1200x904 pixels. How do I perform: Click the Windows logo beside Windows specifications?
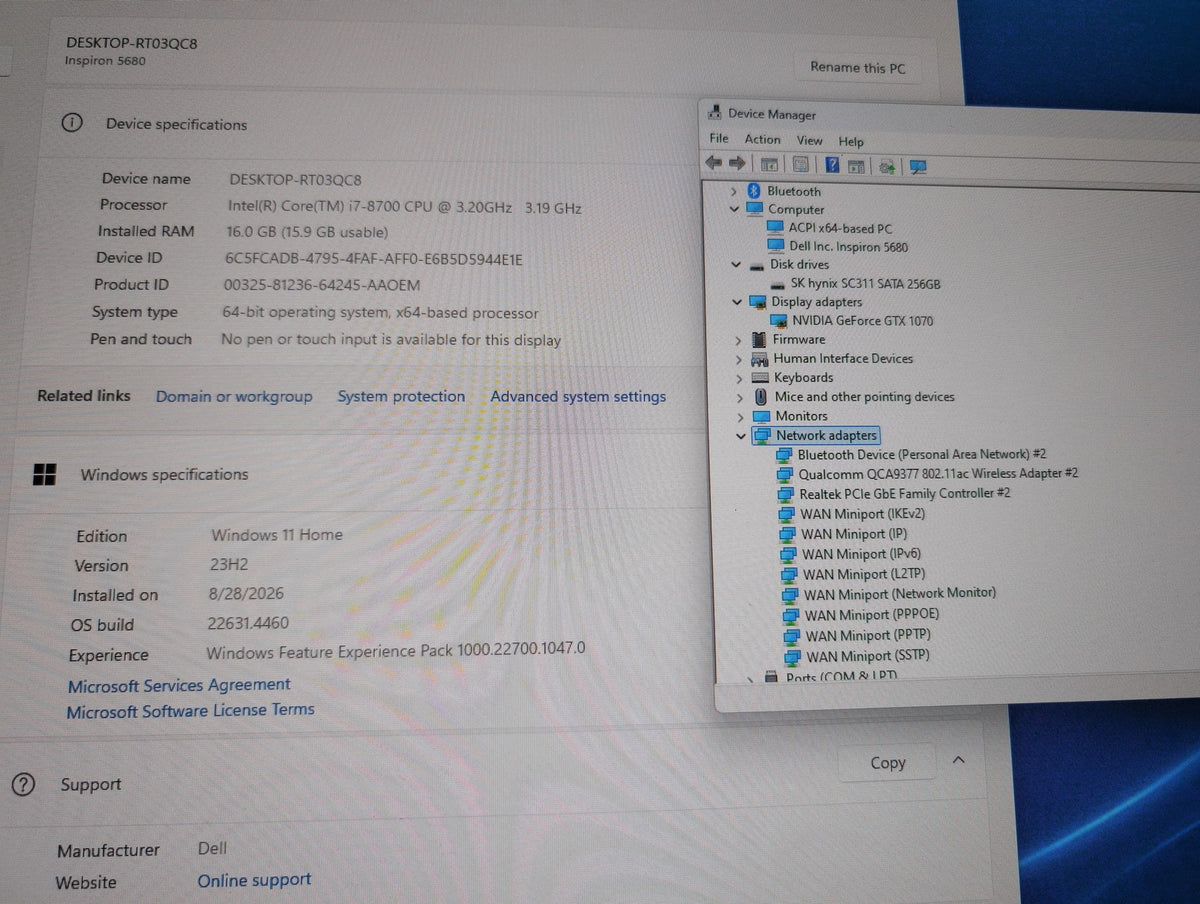45,473
